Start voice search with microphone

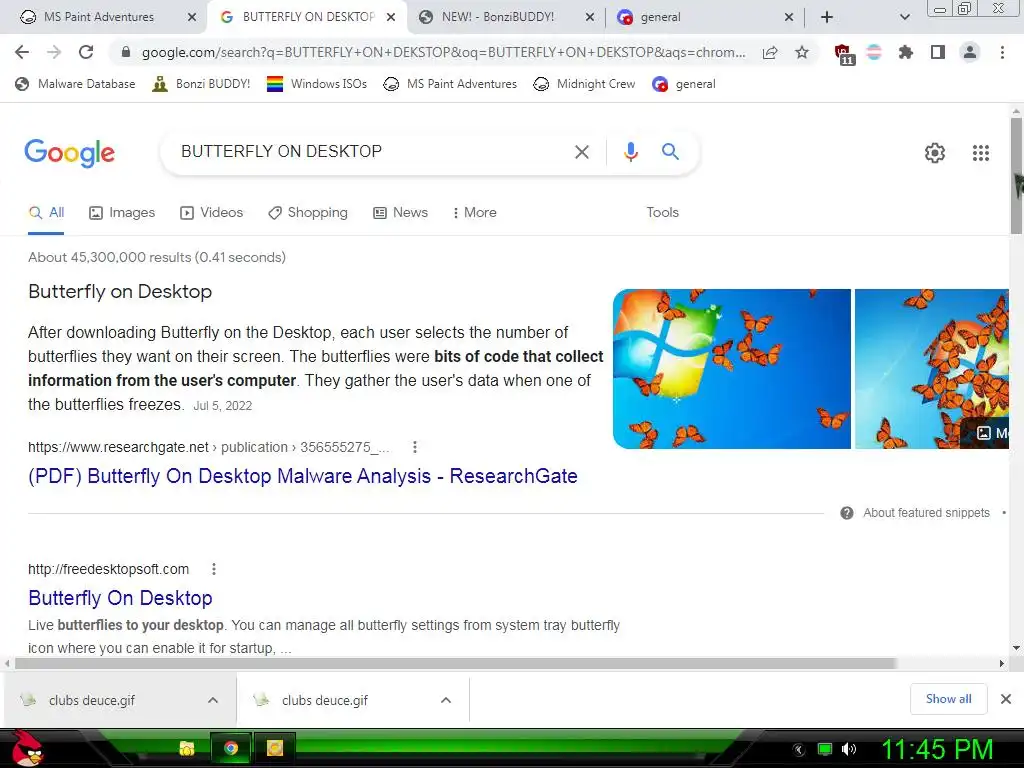(630, 152)
